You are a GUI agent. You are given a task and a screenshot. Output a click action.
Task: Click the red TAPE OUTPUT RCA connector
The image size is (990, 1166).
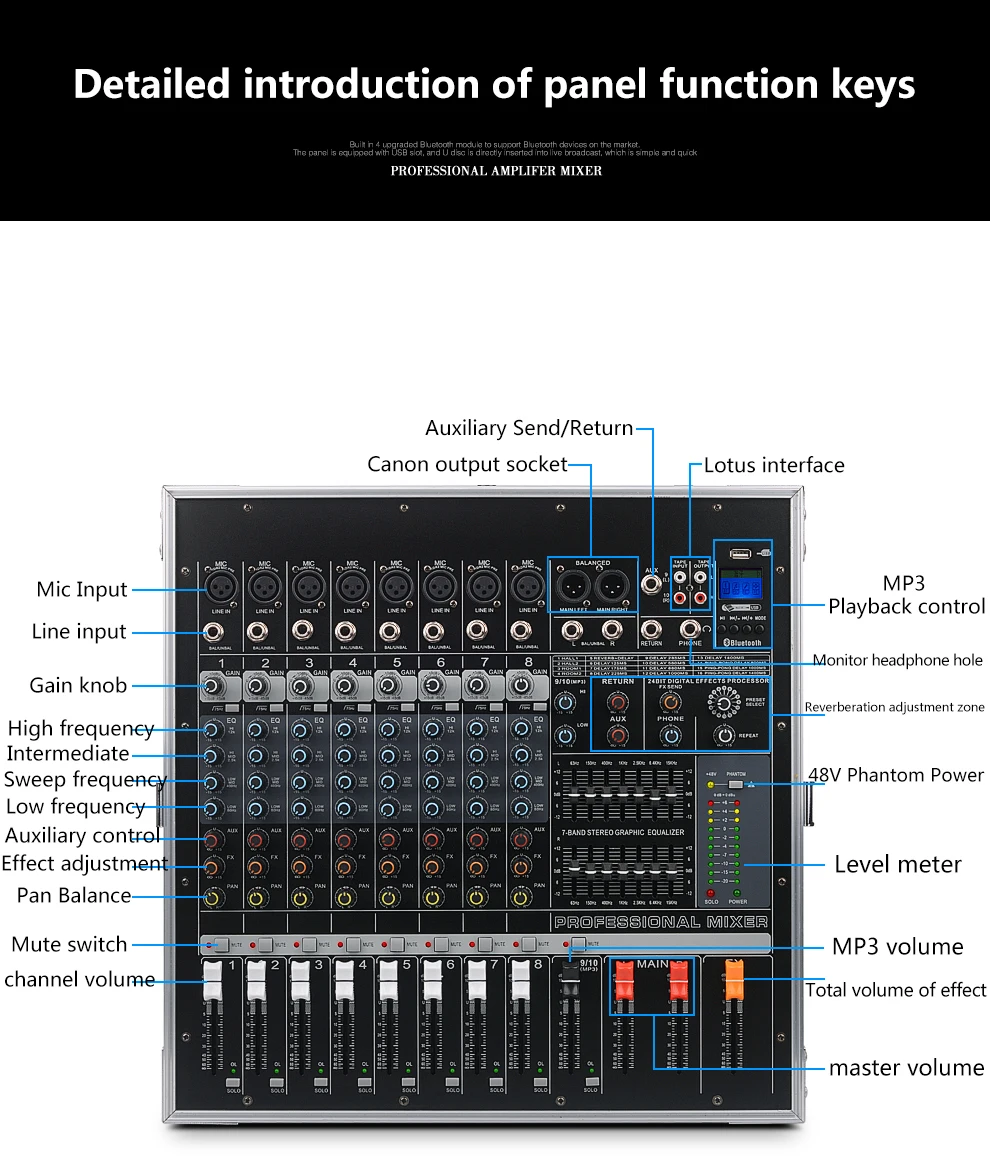click(700, 597)
